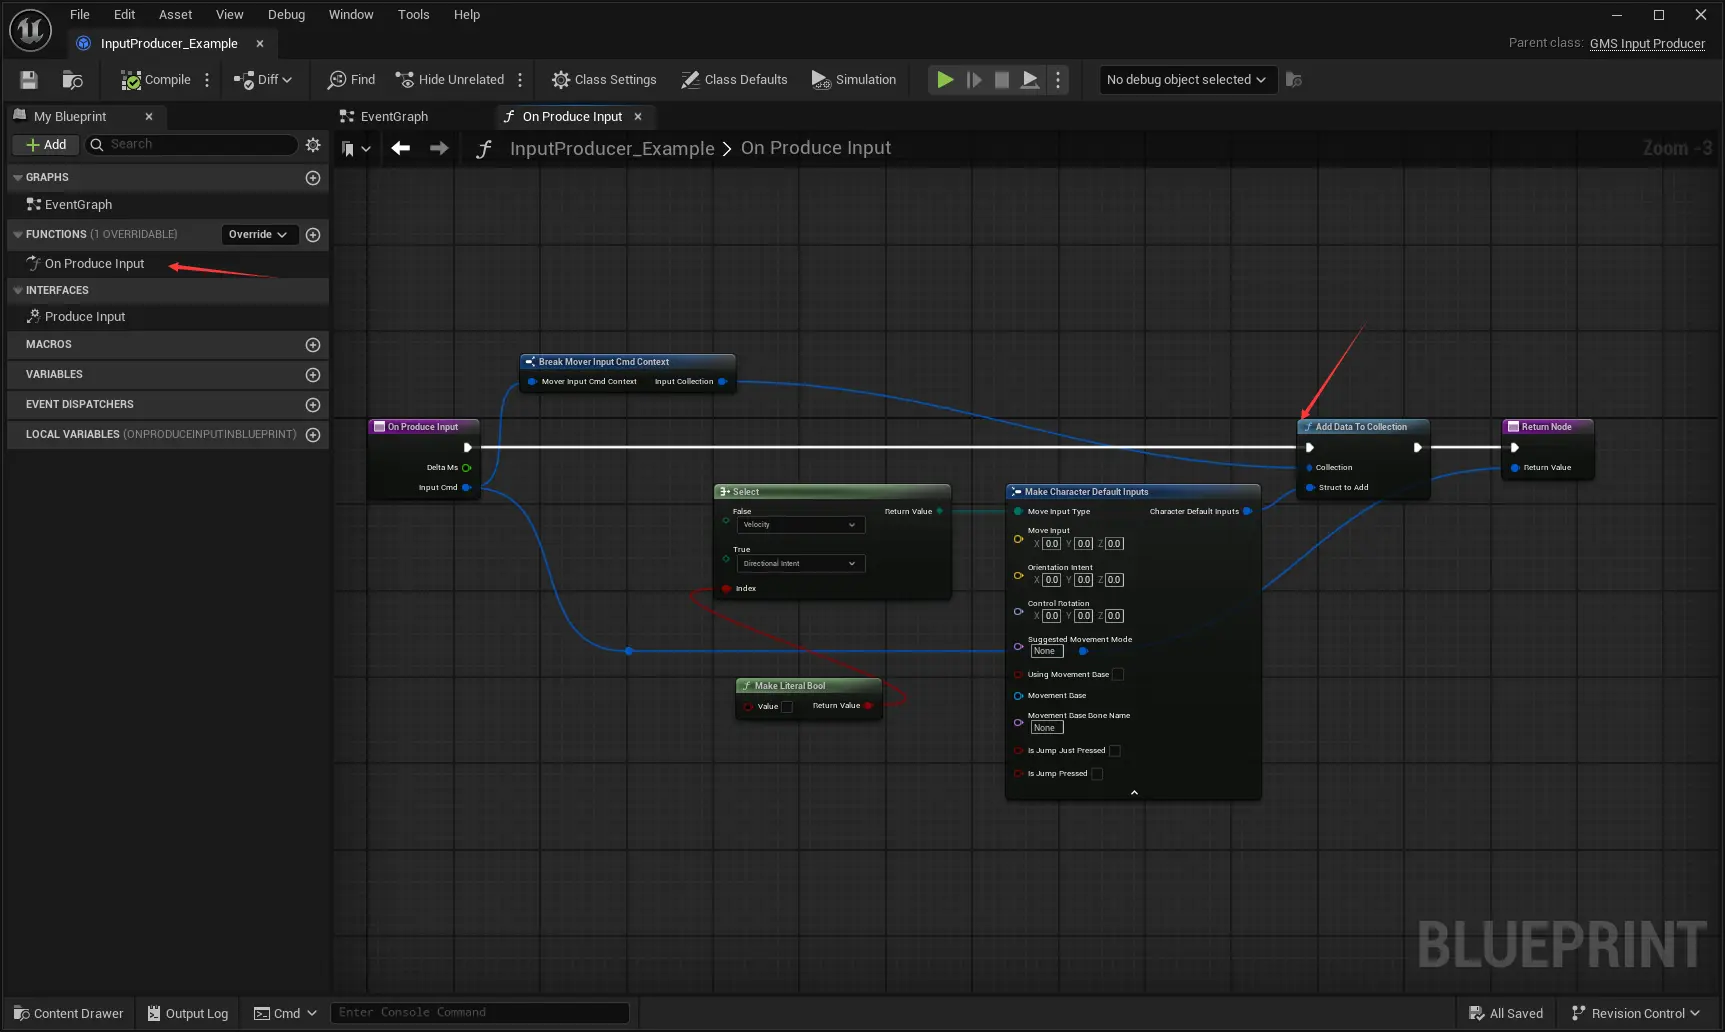Toggle Value checkbox on Make Literal Bool
Viewport: 1725px width, 1032px height.
tap(787, 707)
